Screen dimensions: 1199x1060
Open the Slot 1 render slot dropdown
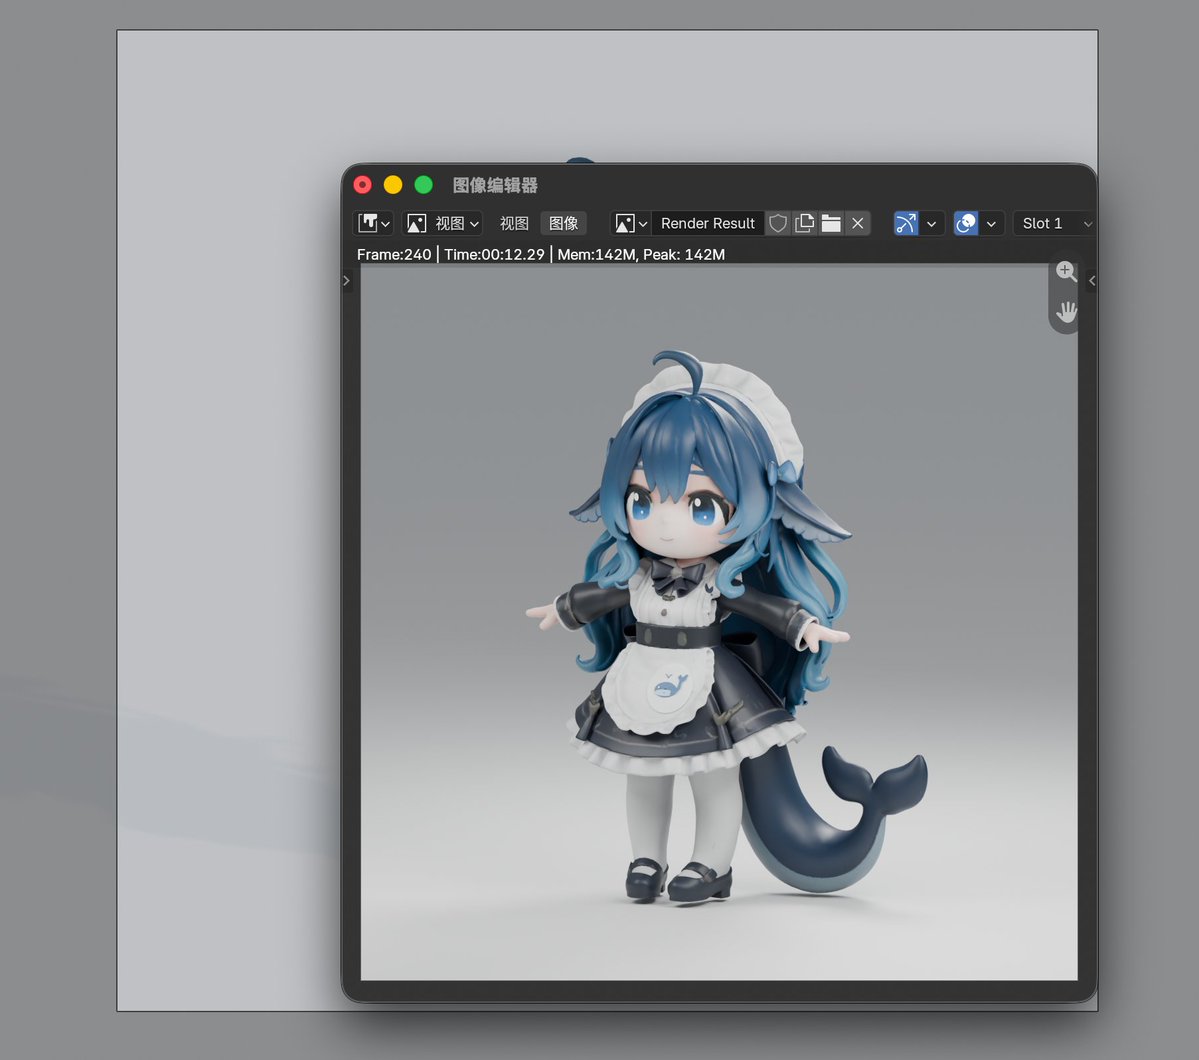[x=1055, y=223]
